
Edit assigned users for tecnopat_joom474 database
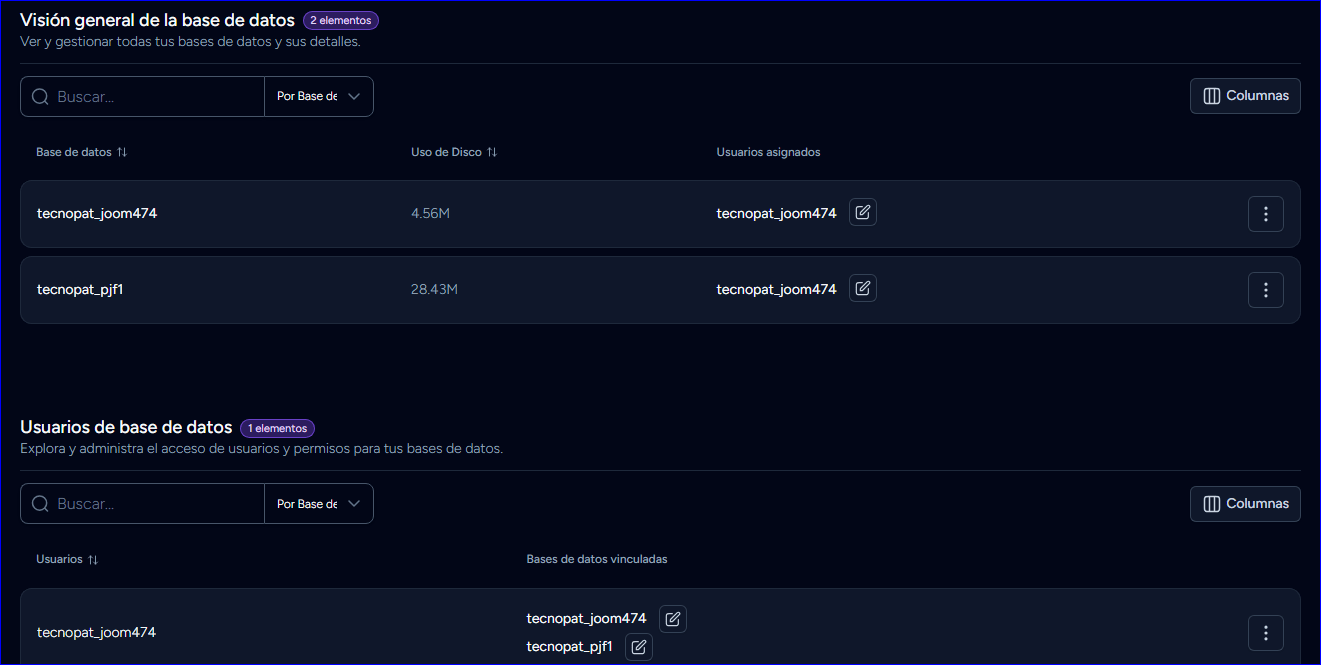[863, 213]
